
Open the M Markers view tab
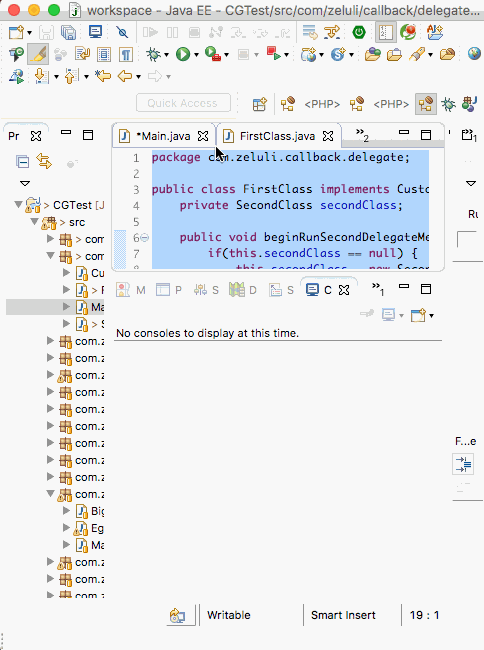tap(131, 290)
